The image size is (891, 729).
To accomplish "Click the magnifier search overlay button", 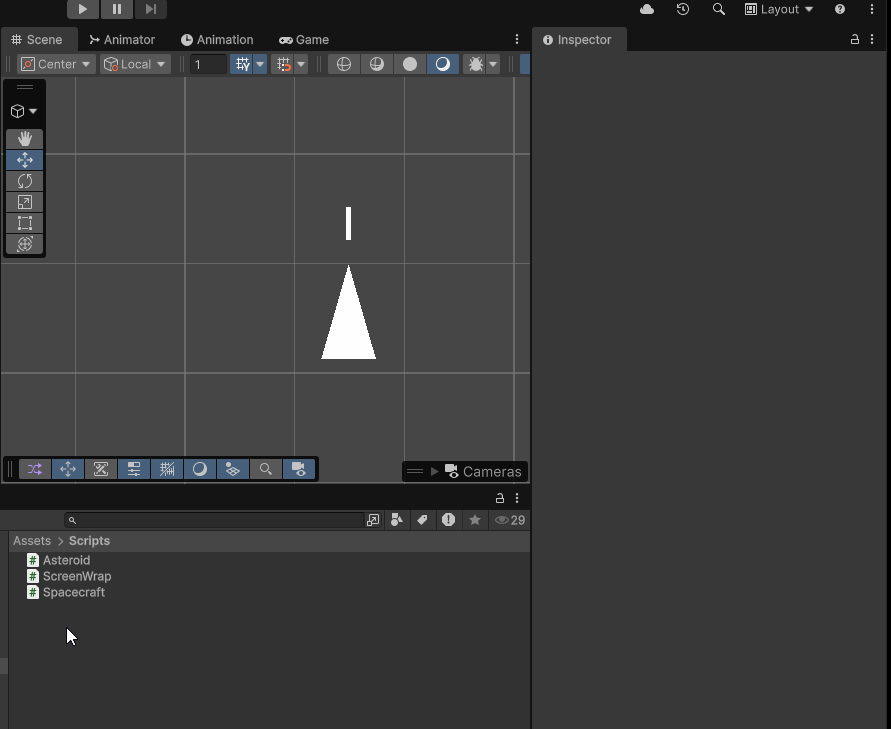I will click(x=265, y=469).
